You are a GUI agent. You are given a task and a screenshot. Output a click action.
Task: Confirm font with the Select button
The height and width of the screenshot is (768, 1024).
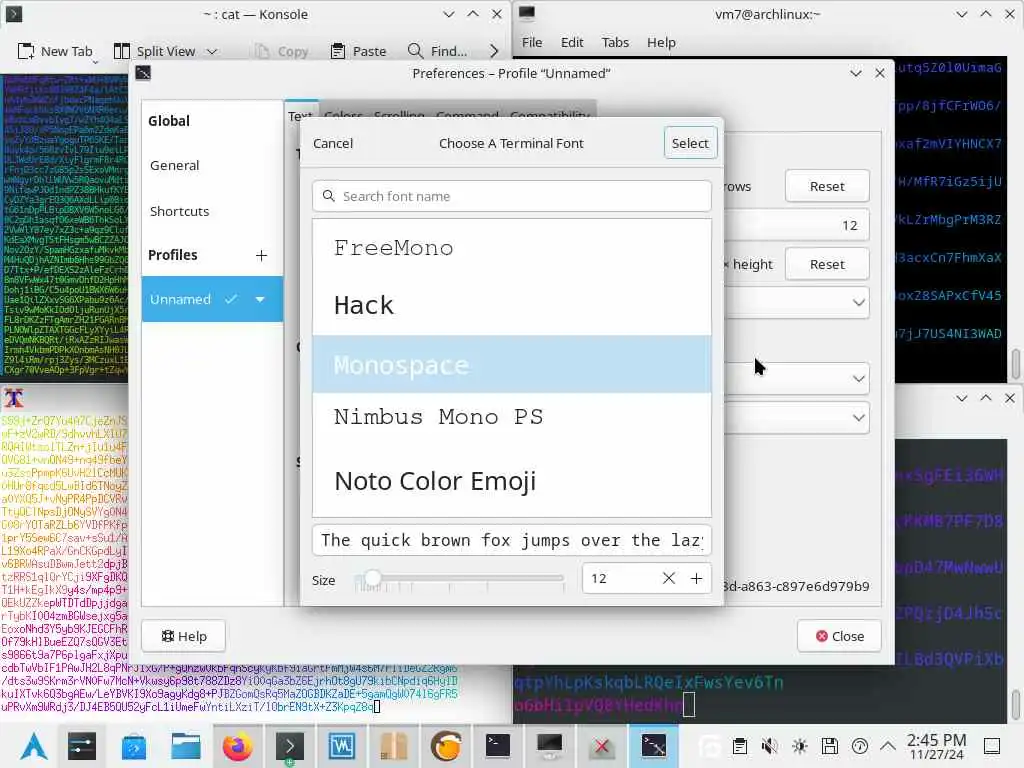690,143
